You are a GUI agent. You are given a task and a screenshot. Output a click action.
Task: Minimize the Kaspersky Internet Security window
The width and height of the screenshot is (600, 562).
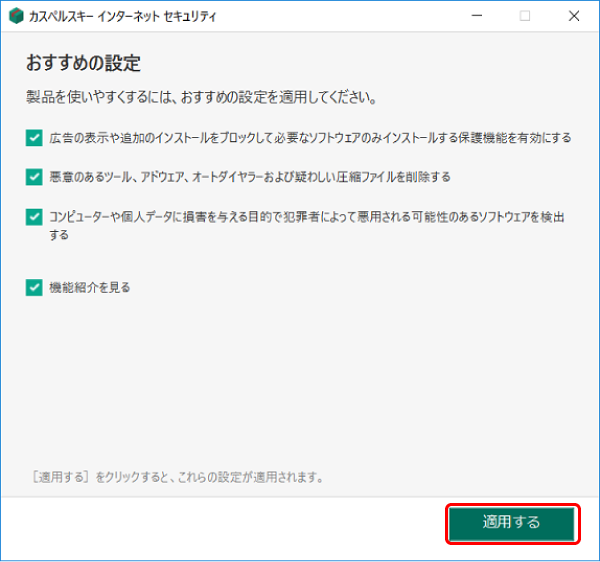(477, 16)
